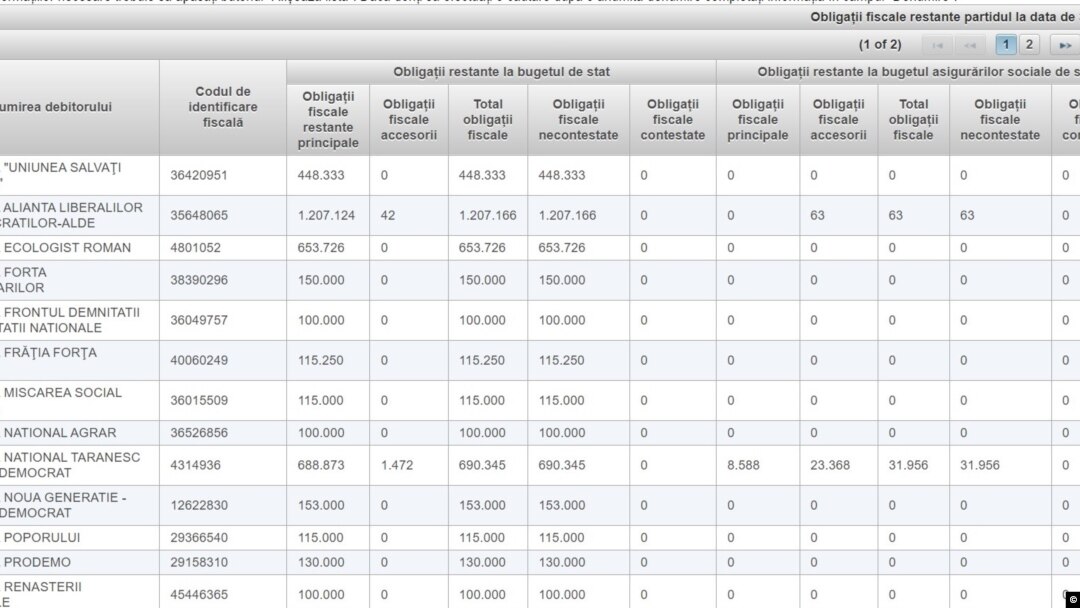
Task: Click the accessory value 42 in the ALDE row
Action: click(x=388, y=216)
